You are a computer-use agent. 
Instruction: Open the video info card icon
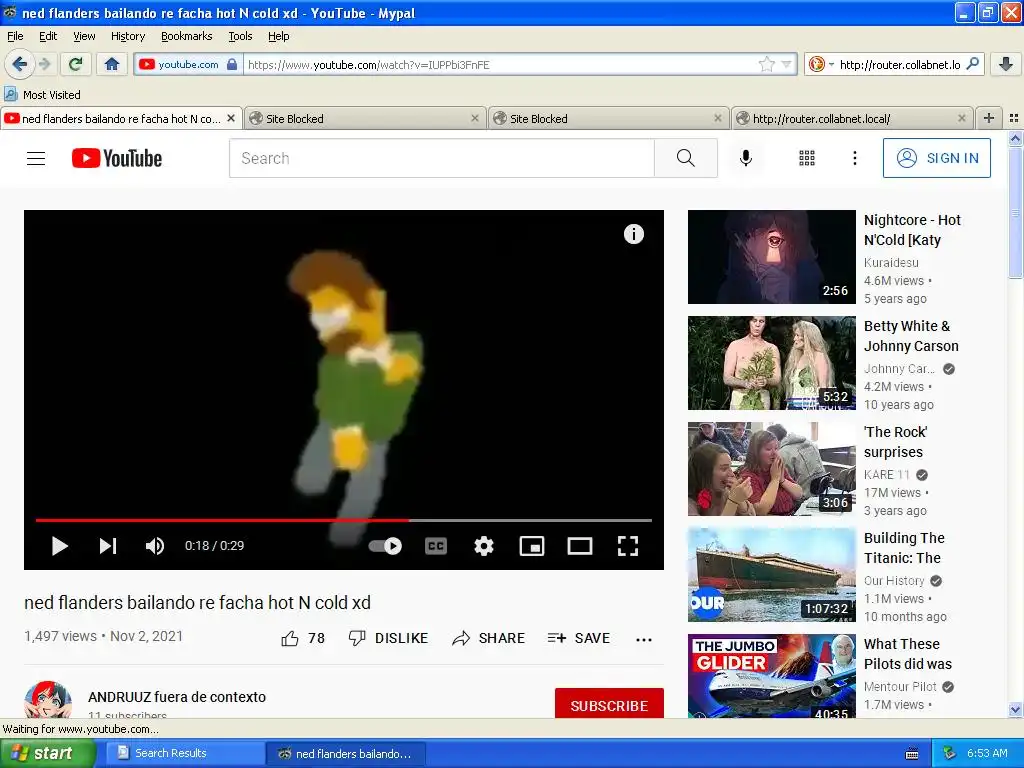click(633, 234)
